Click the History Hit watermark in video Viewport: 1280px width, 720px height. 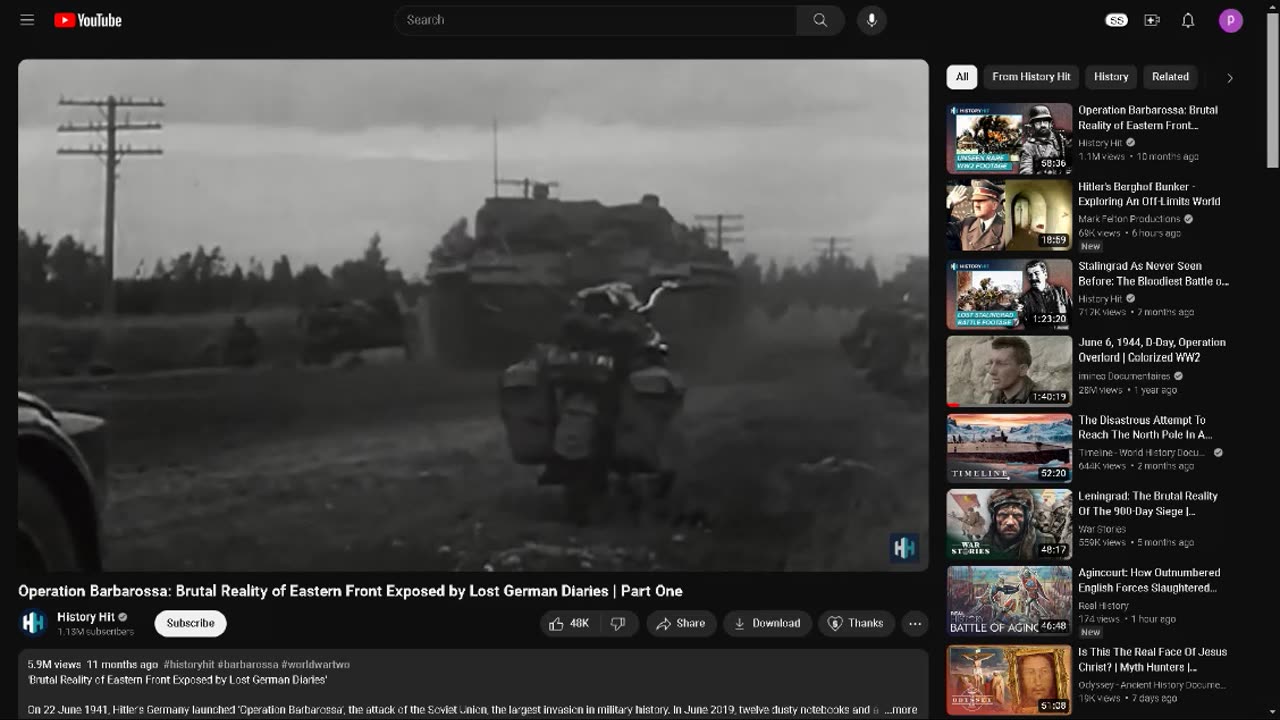tap(904, 547)
